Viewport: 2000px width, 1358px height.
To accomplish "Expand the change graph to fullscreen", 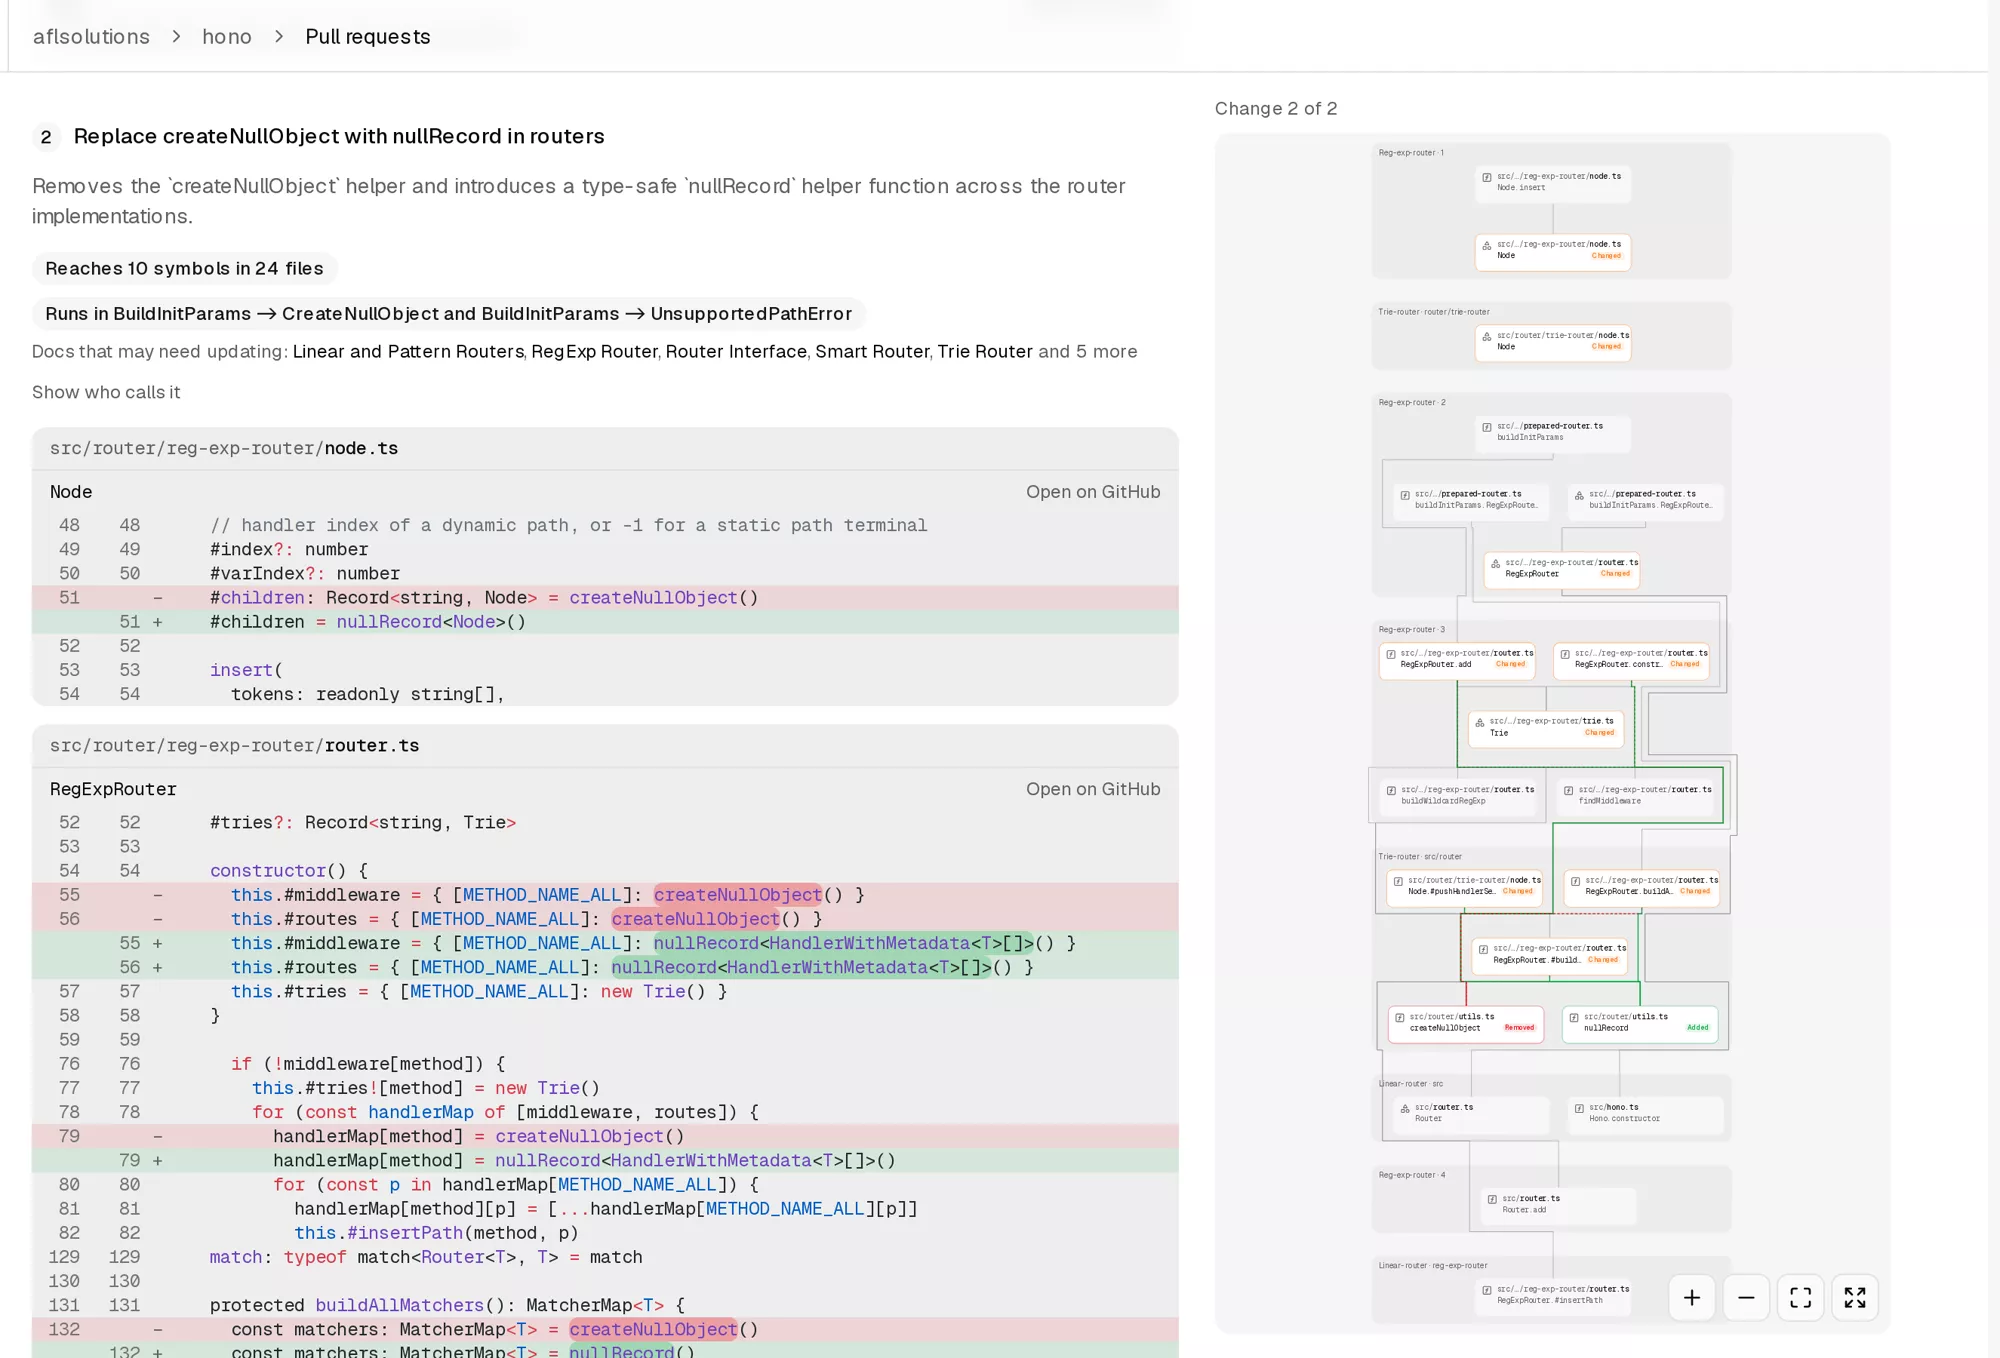I will click(x=1855, y=1297).
